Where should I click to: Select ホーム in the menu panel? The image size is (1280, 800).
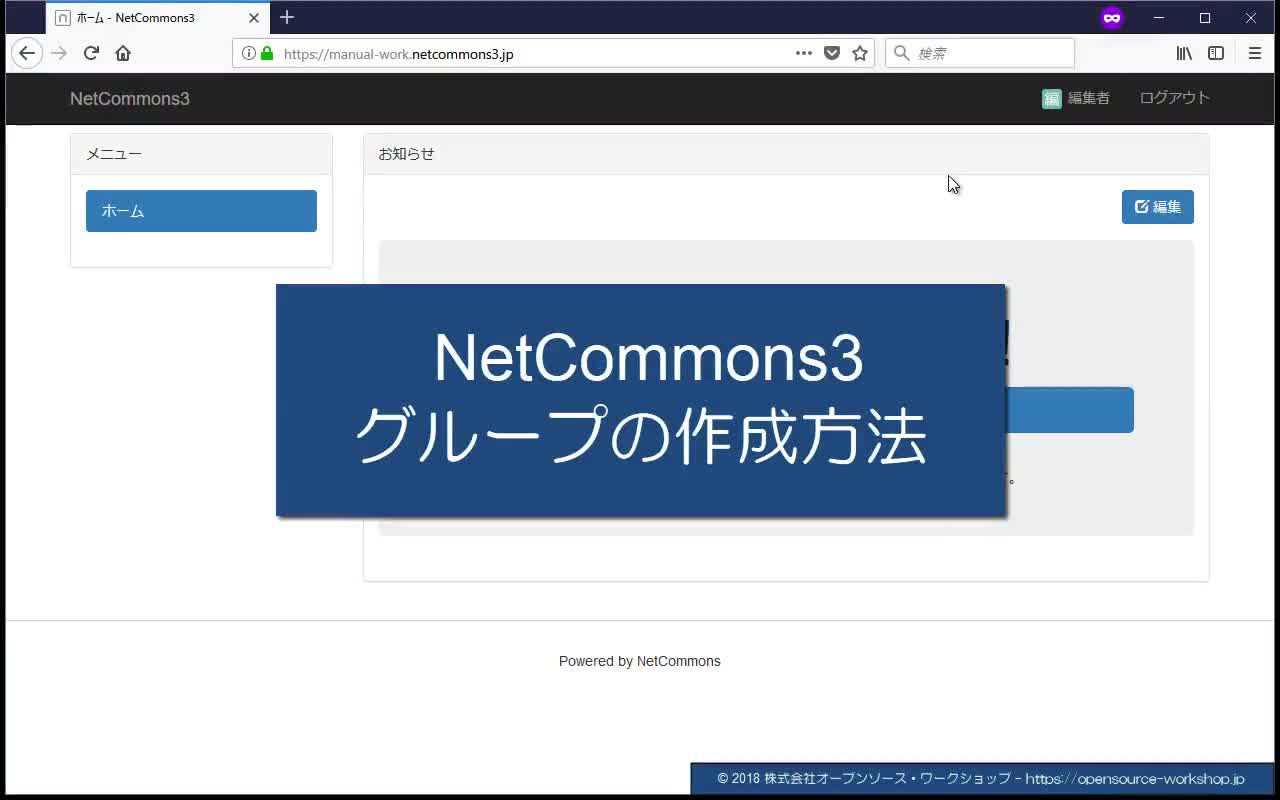[201, 211]
